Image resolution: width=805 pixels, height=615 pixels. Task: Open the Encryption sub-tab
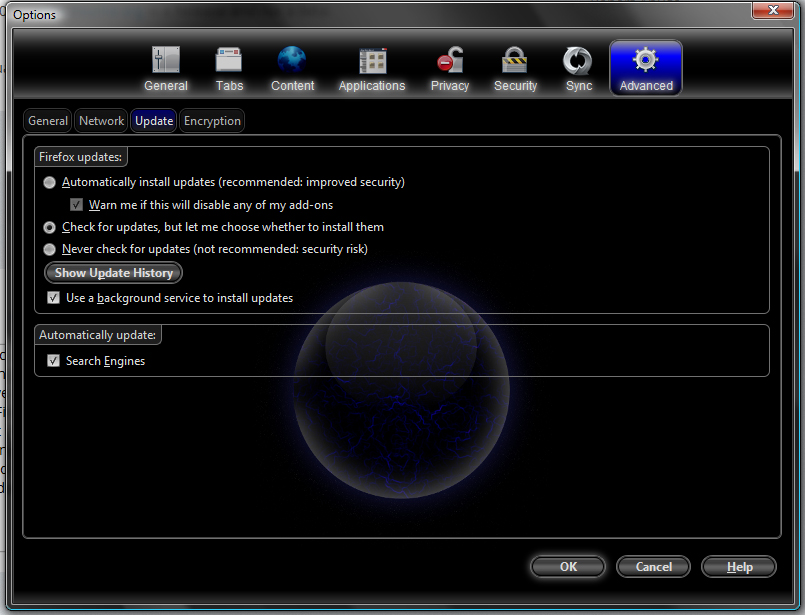tap(212, 121)
